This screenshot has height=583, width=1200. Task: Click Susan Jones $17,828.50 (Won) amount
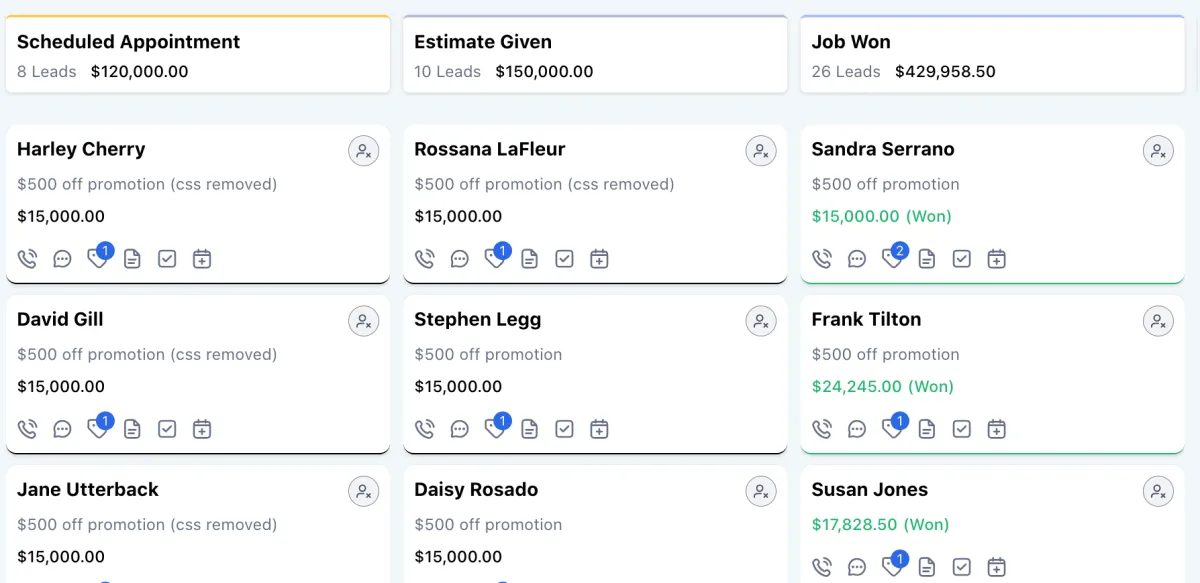880,524
